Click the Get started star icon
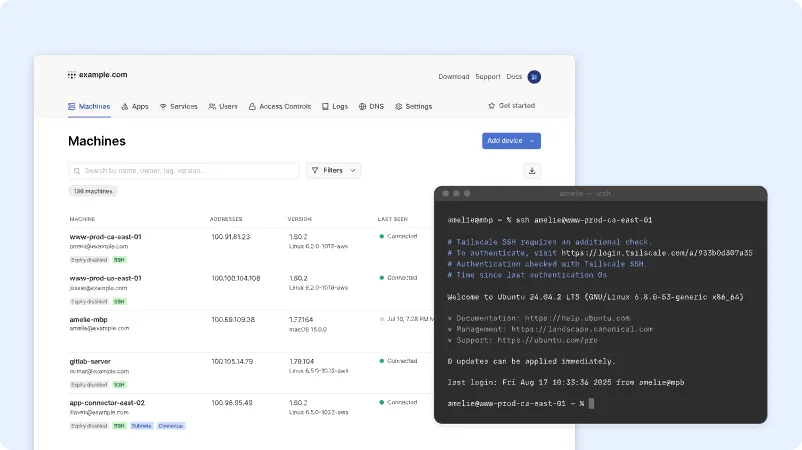This screenshot has width=802, height=450. pos(492,106)
